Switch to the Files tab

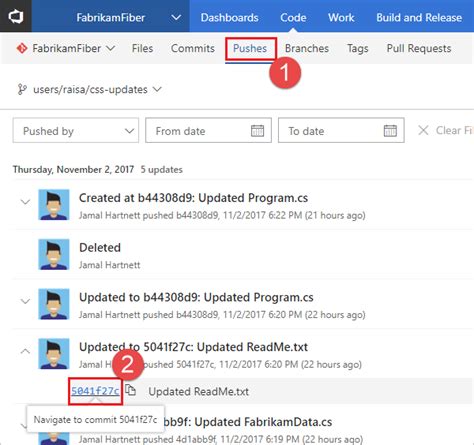[142, 48]
